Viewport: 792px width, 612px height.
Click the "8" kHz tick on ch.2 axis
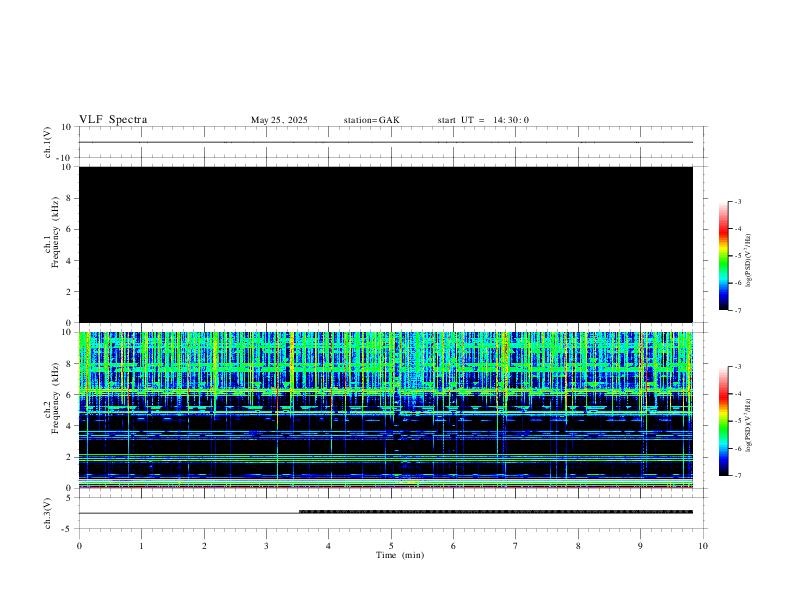[x=70, y=364]
